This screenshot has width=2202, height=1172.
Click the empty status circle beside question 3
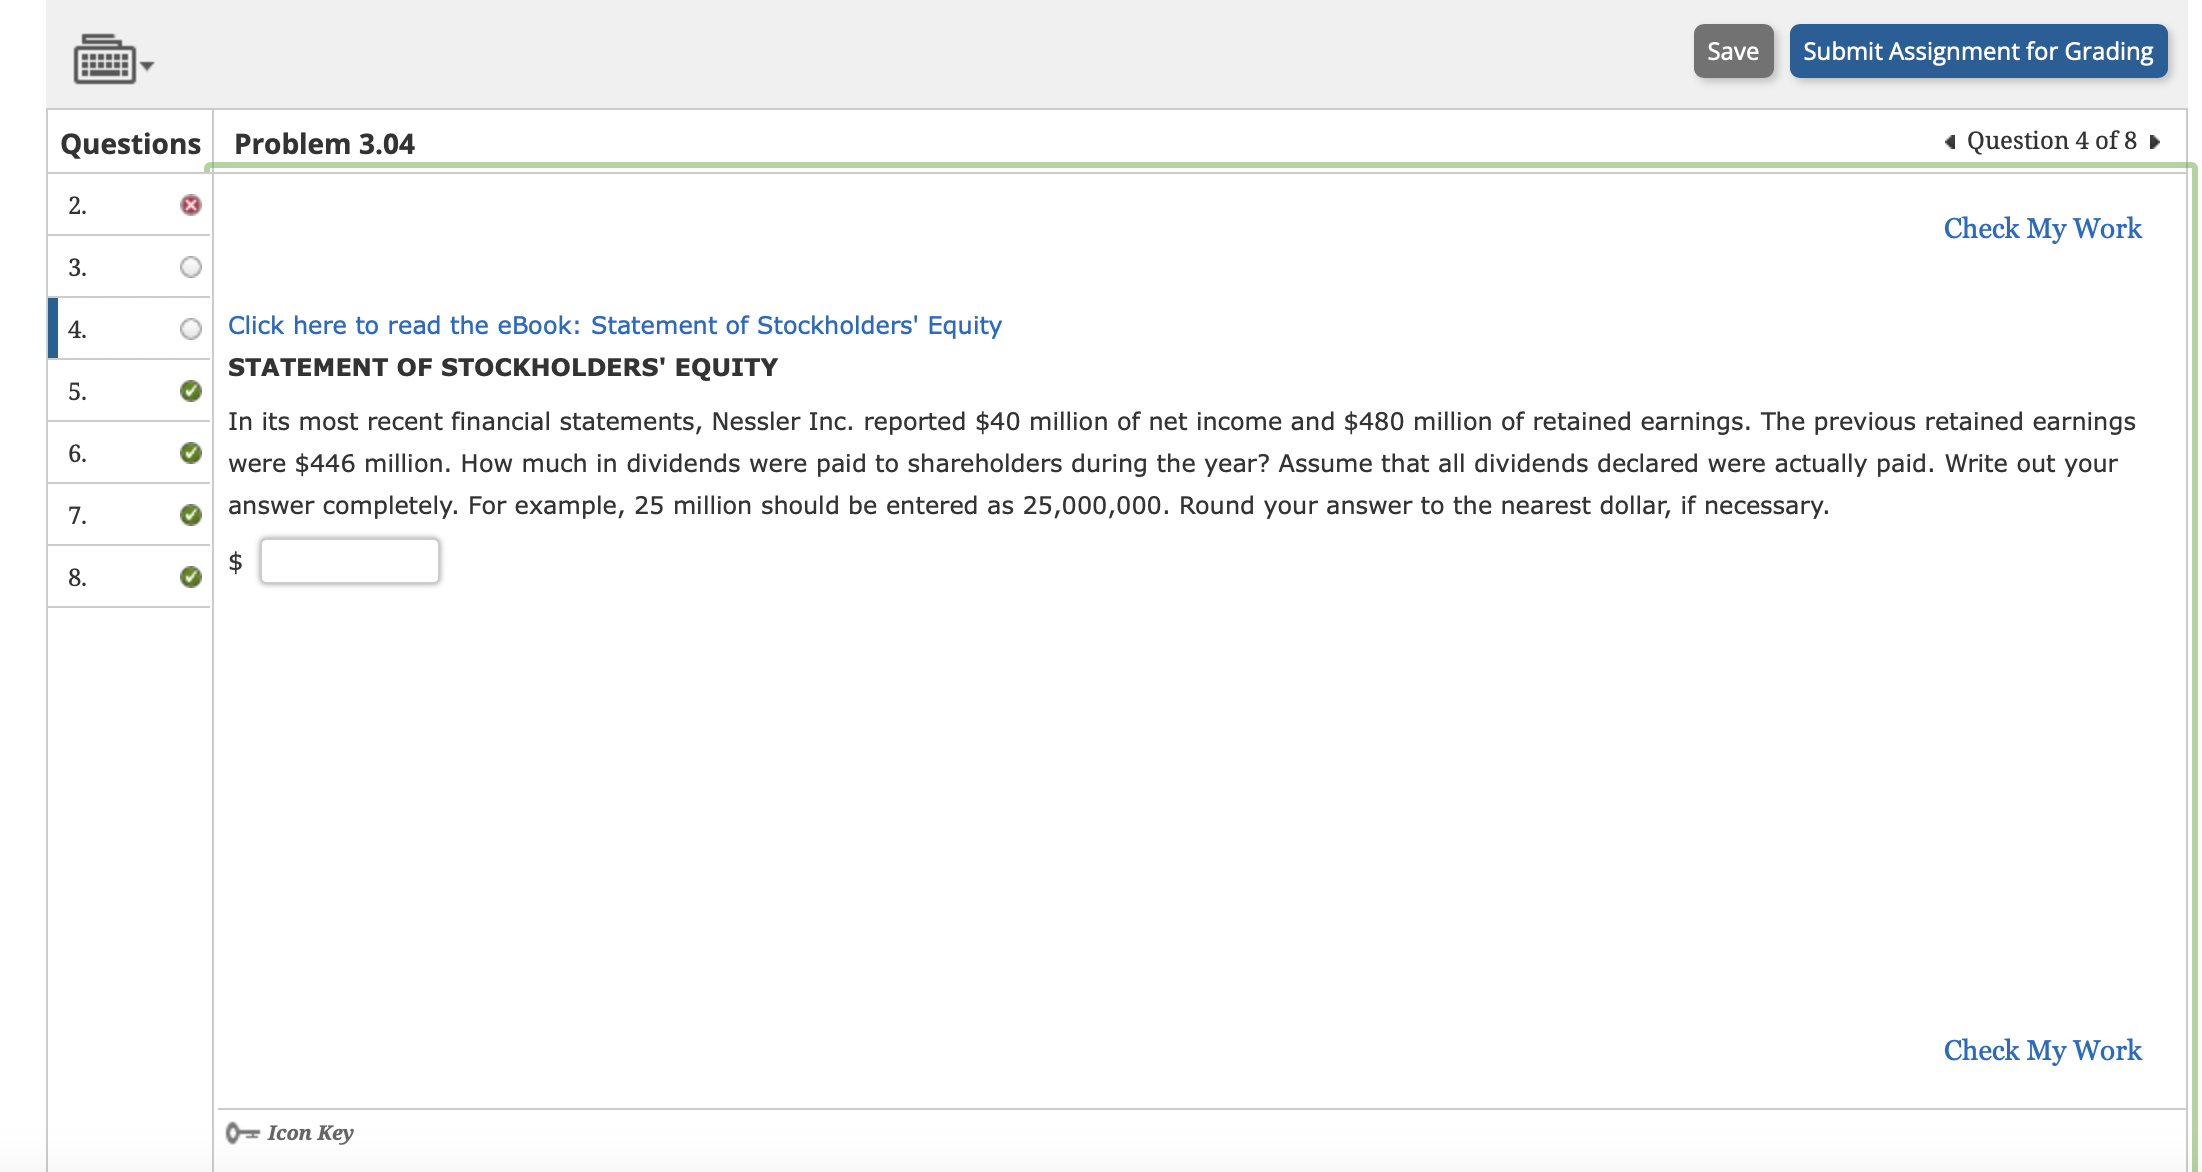click(x=189, y=267)
